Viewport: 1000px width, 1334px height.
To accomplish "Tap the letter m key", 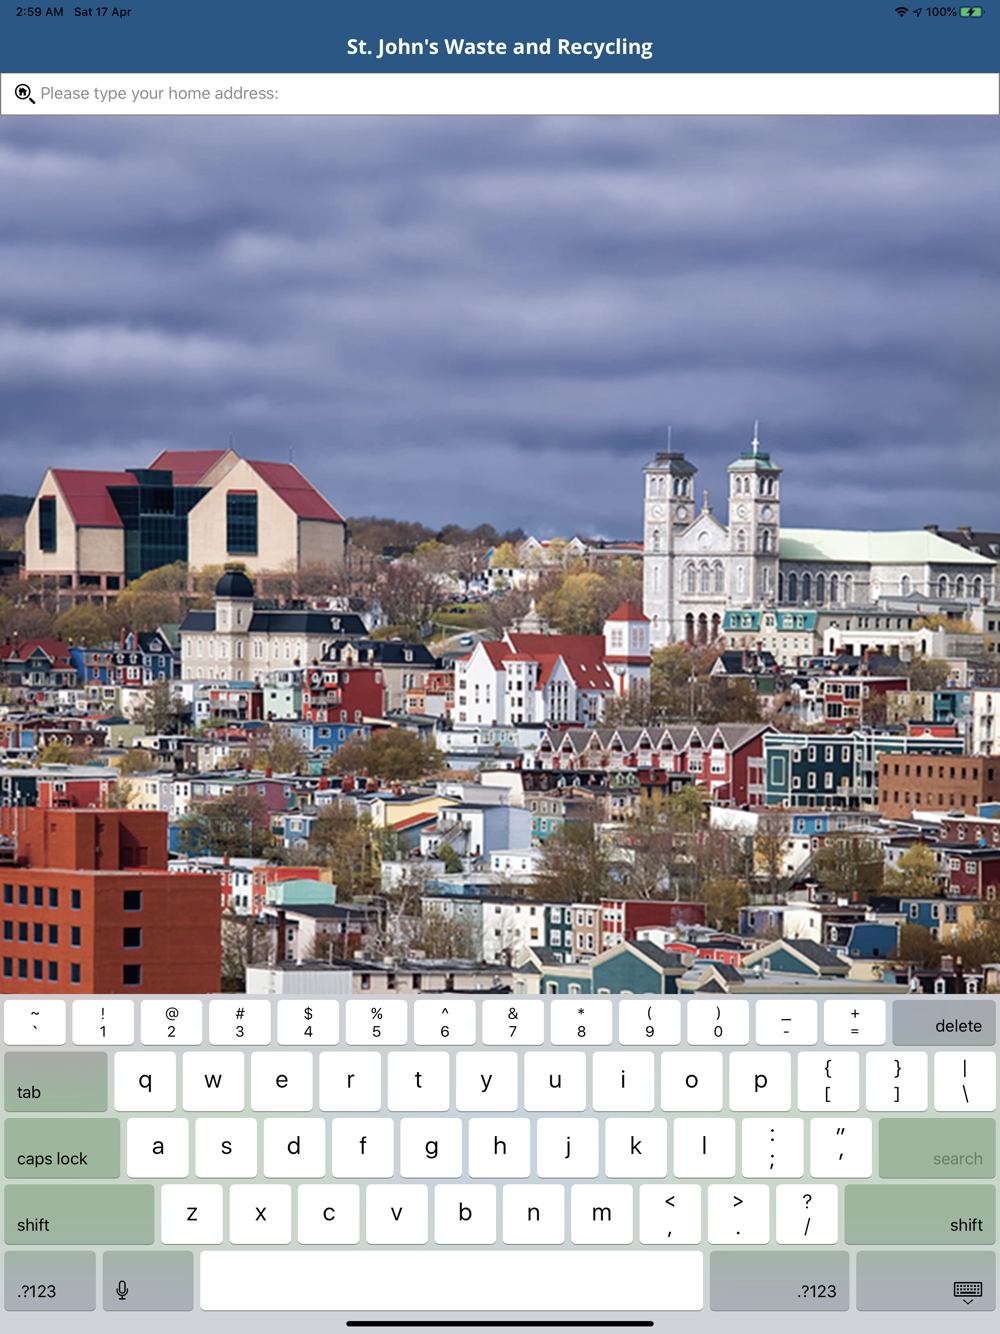I will pos(602,1214).
